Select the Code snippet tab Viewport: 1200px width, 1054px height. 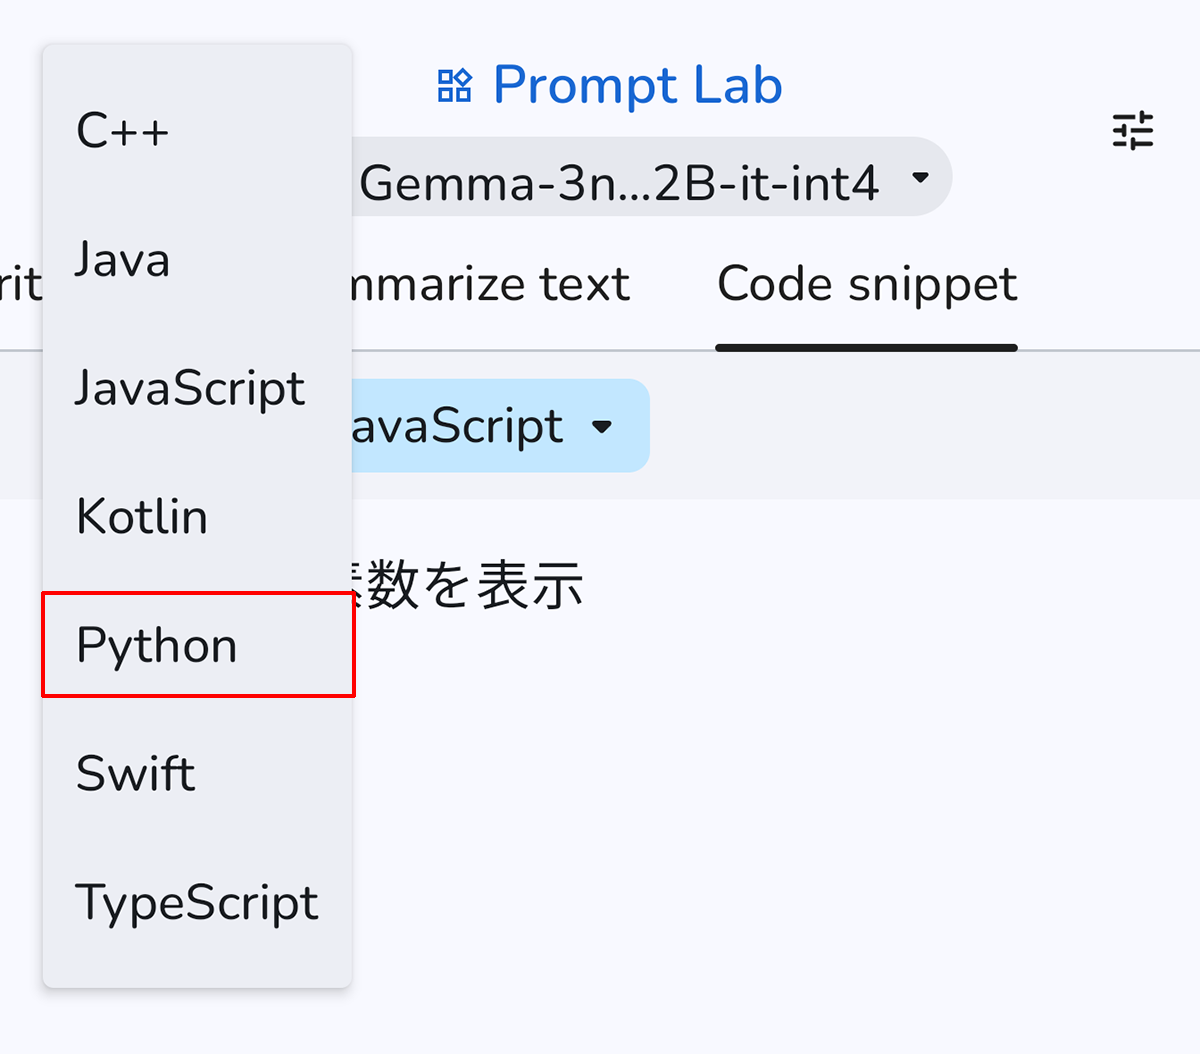(x=867, y=285)
